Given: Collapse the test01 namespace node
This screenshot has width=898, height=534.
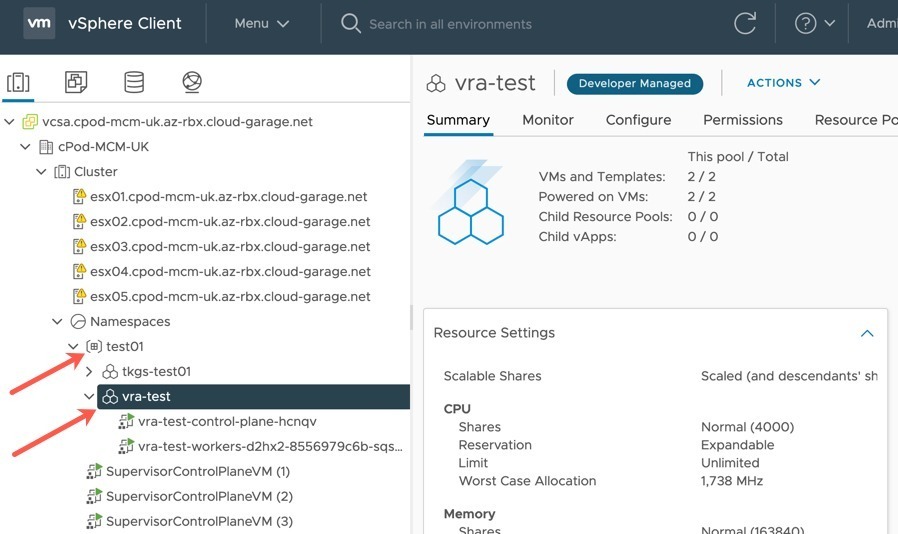Looking at the screenshot, I should click(x=73, y=346).
